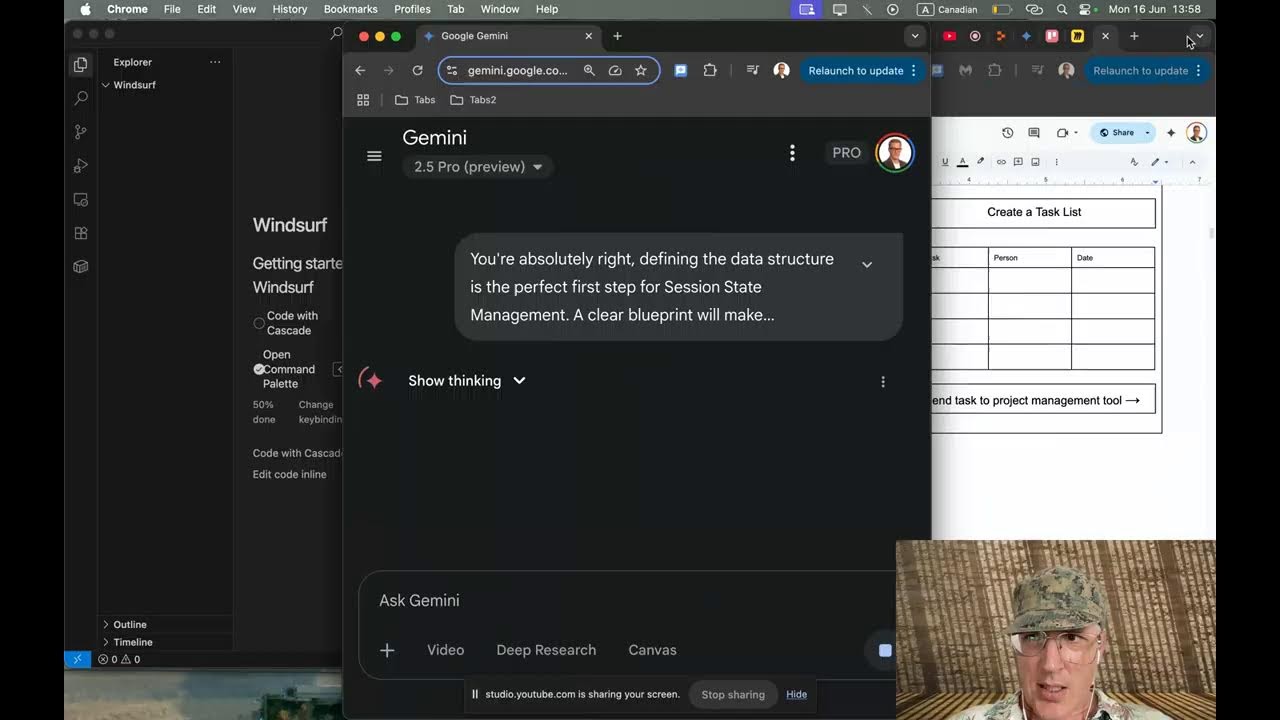Open the Profiles menu in menu bar
This screenshot has height=720, width=1280.
pyautogui.click(x=412, y=9)
